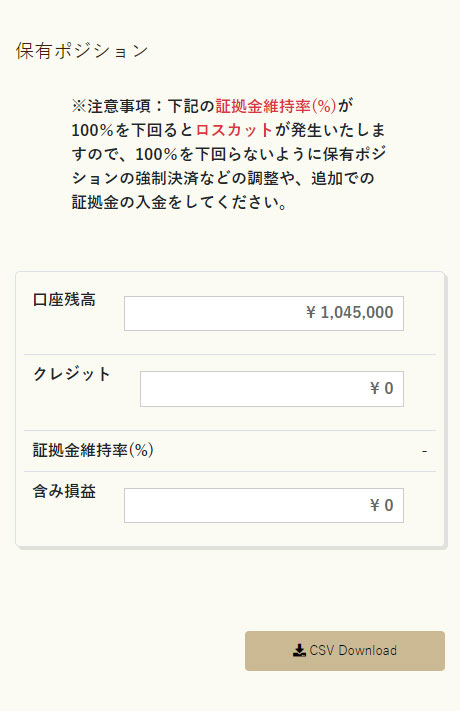Click the red ロスカット text
The height and width of the screenshot is (711, 460).
point(235,130)
